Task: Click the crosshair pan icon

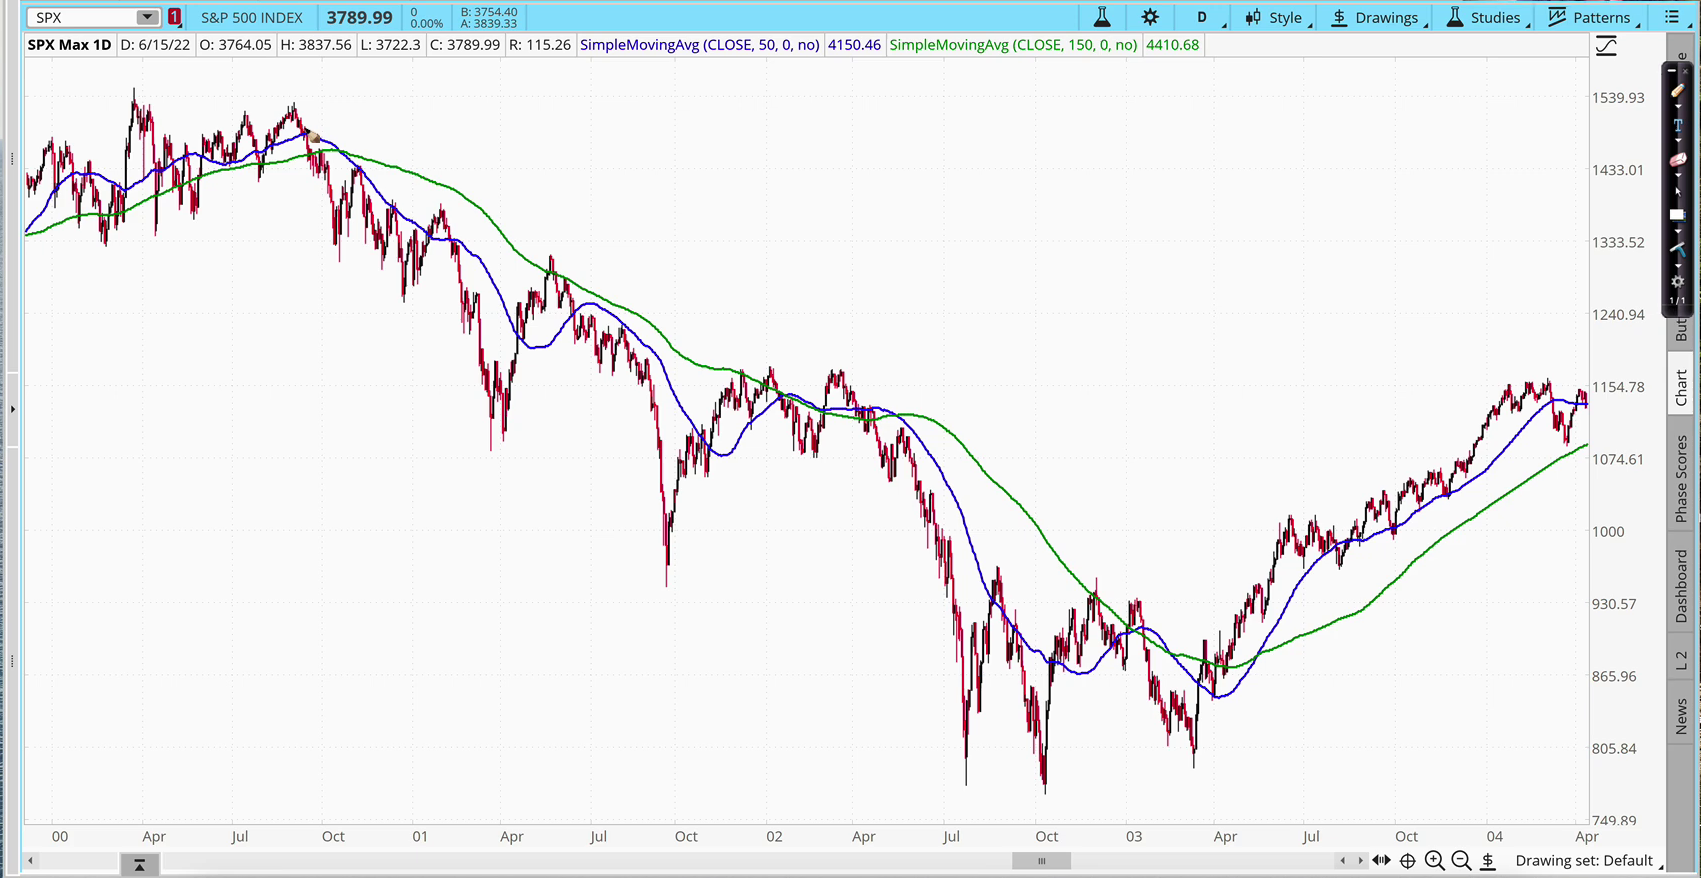Action: pos(1407,861)
